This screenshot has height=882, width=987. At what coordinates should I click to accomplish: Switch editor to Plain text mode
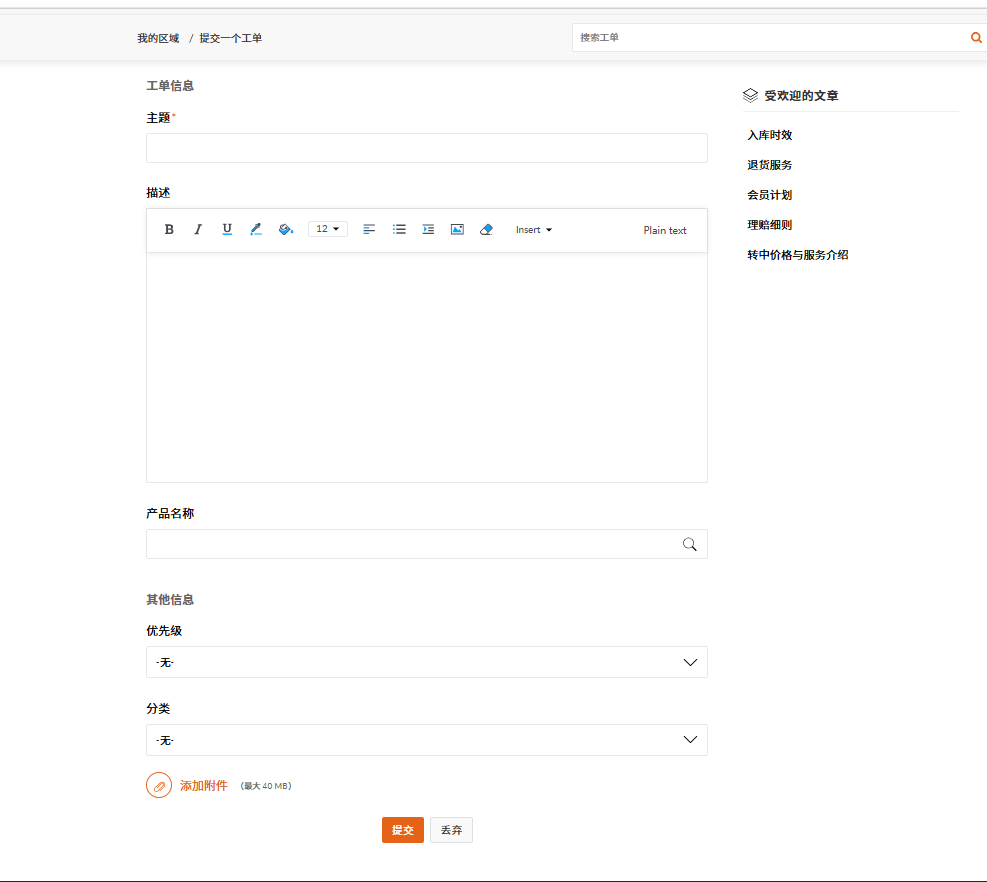[x=665, y=231]
